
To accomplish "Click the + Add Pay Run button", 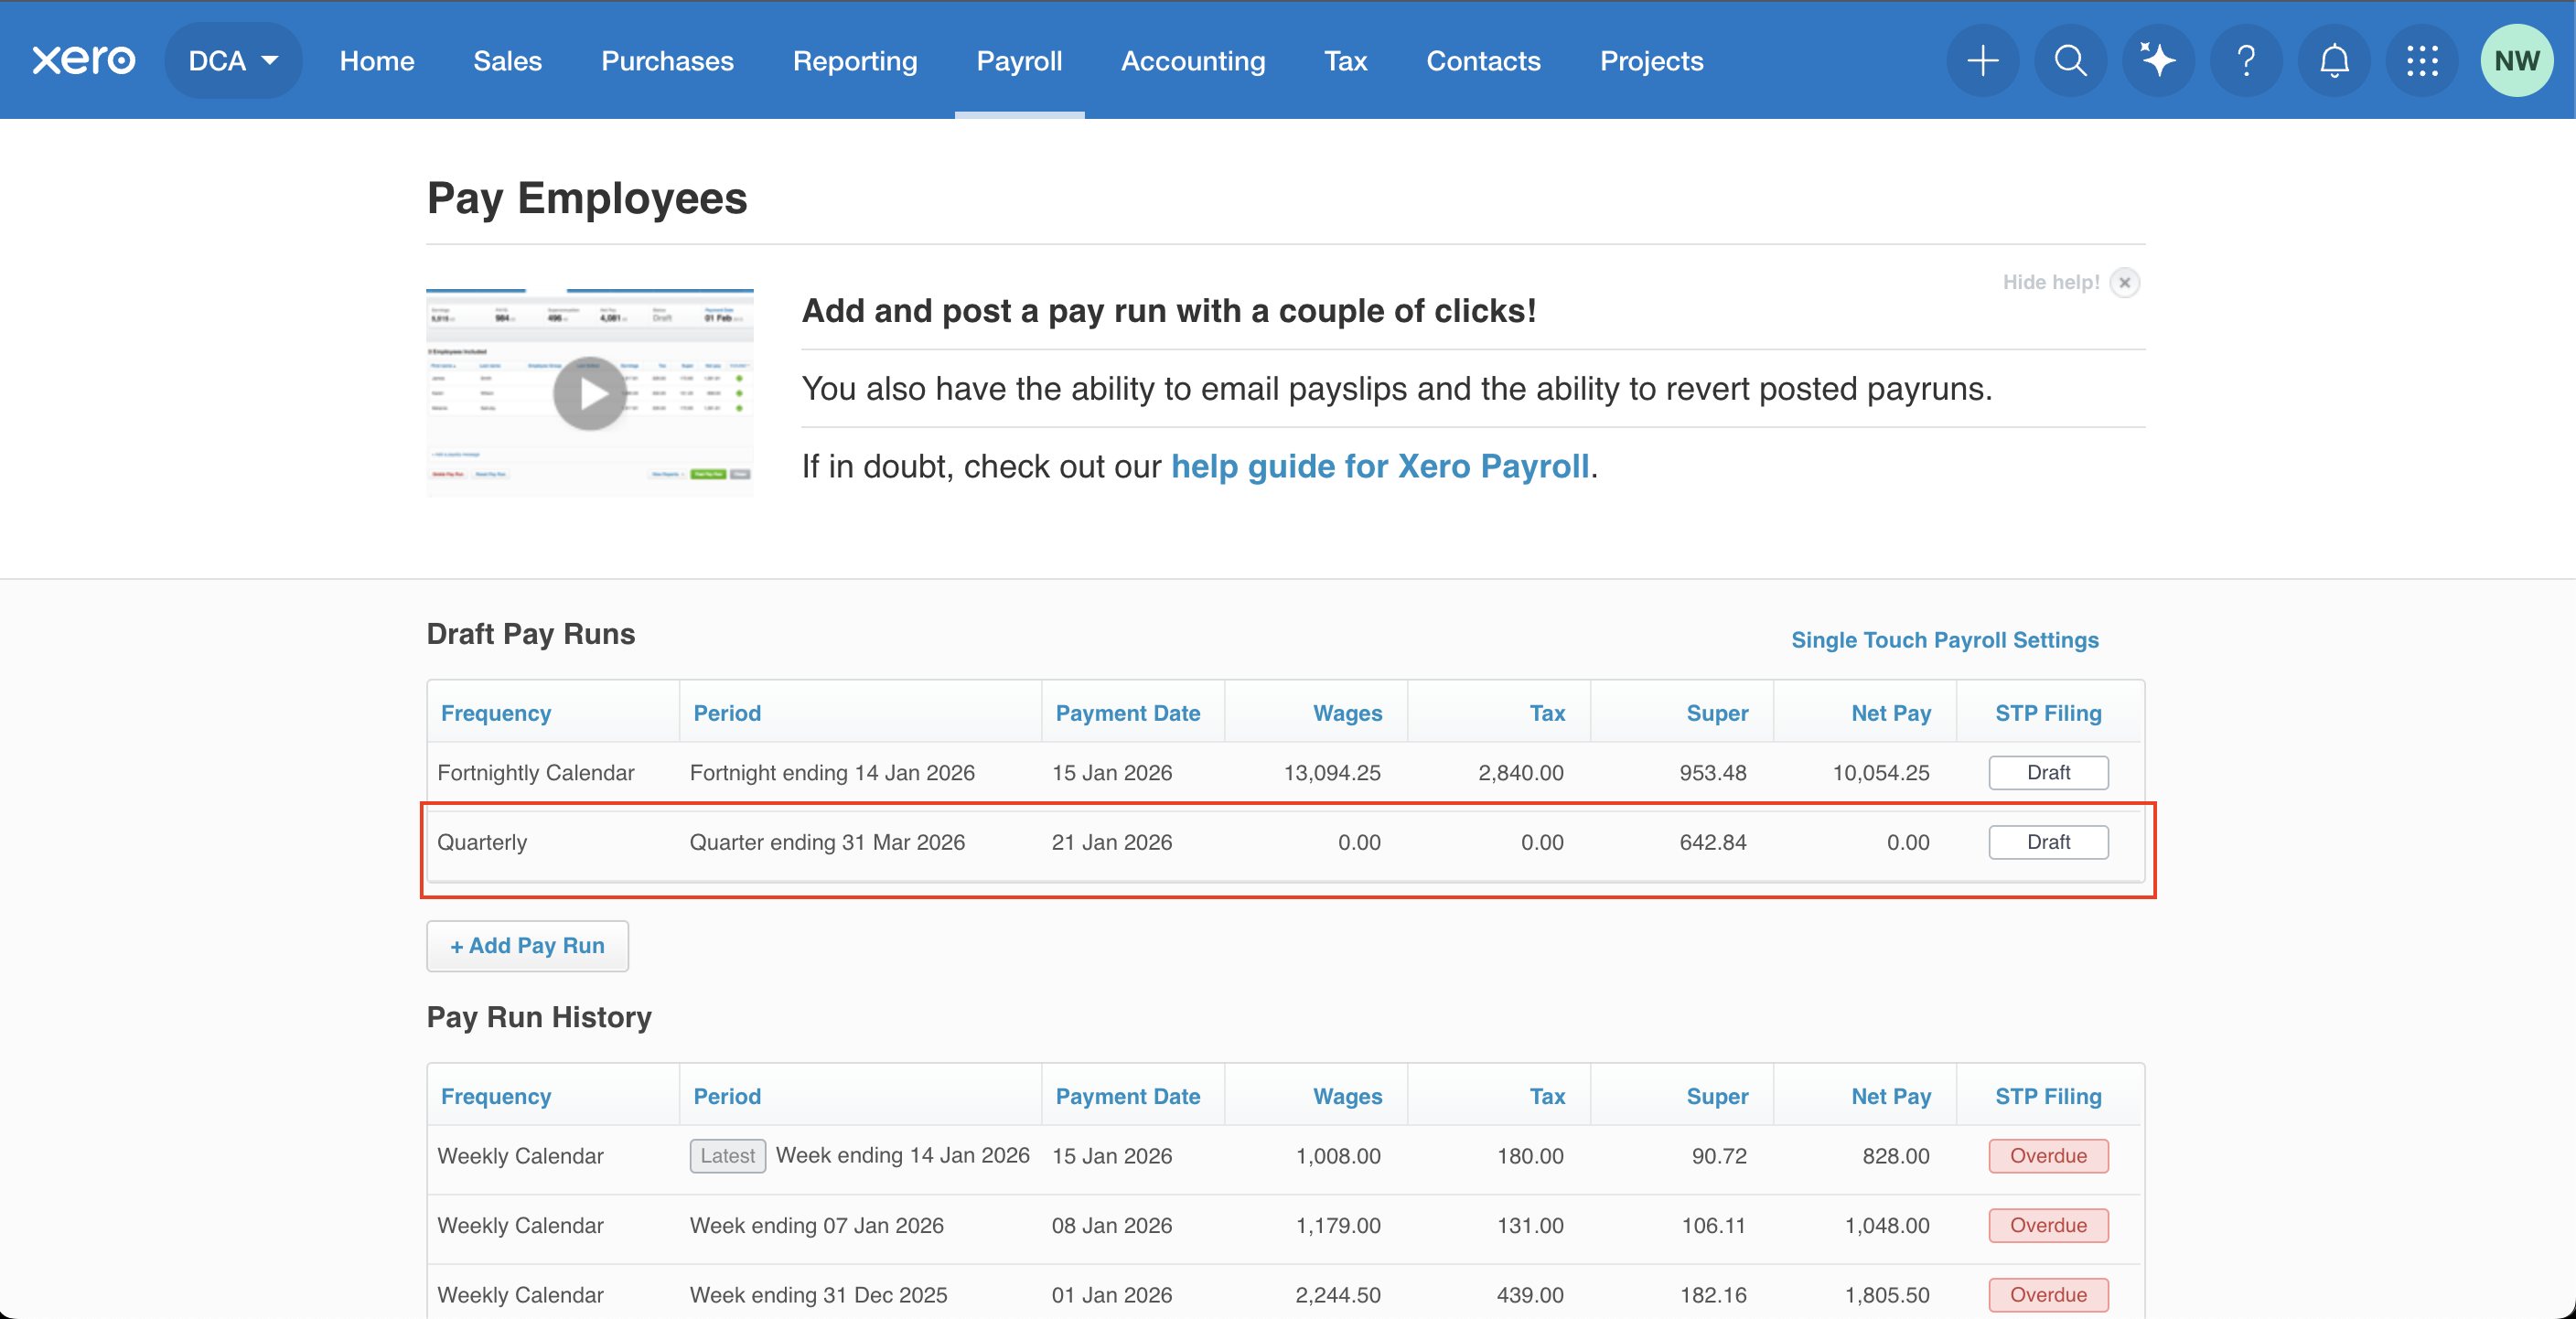I will click(527, 945).
